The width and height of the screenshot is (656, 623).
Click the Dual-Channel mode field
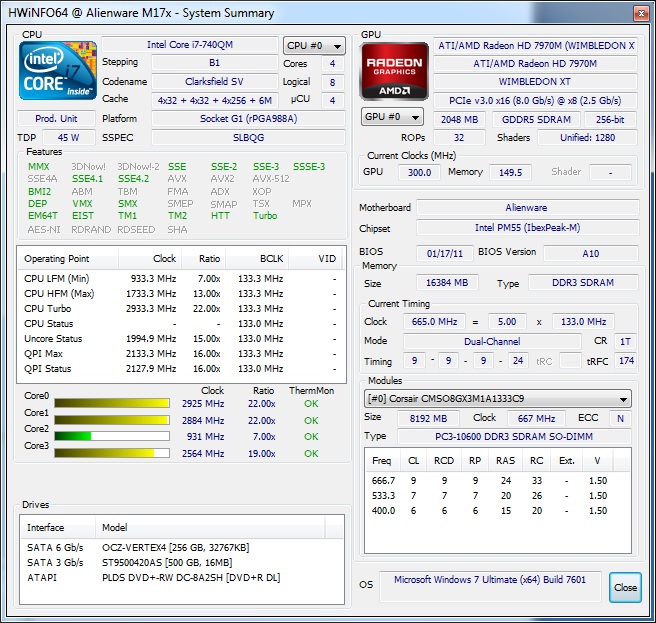492,342
